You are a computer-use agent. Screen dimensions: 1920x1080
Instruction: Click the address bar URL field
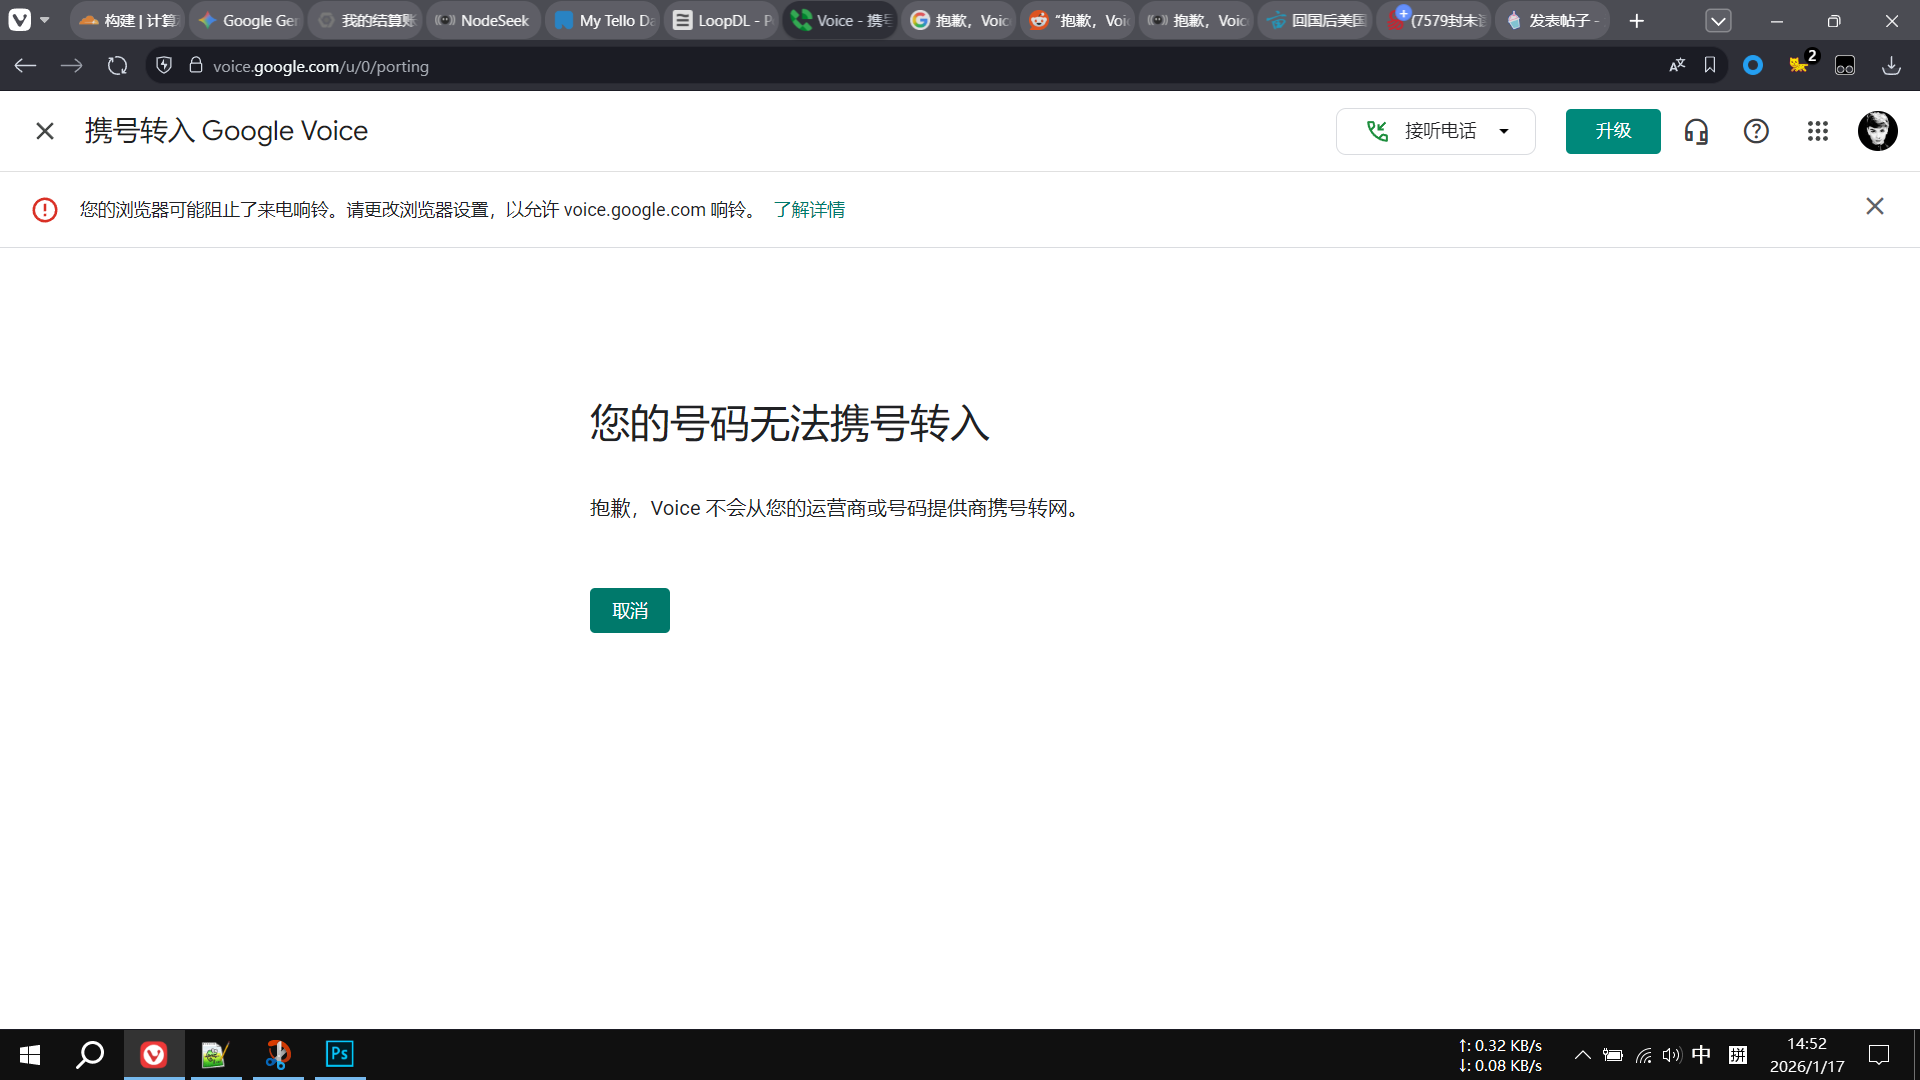point(700,66)
